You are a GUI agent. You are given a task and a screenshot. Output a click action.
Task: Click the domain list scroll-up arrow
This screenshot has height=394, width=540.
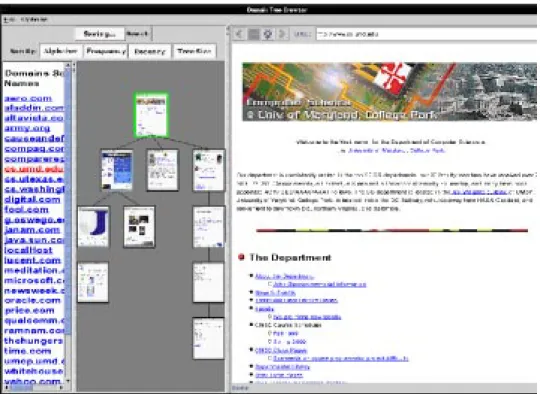click(x=68, y=64)
